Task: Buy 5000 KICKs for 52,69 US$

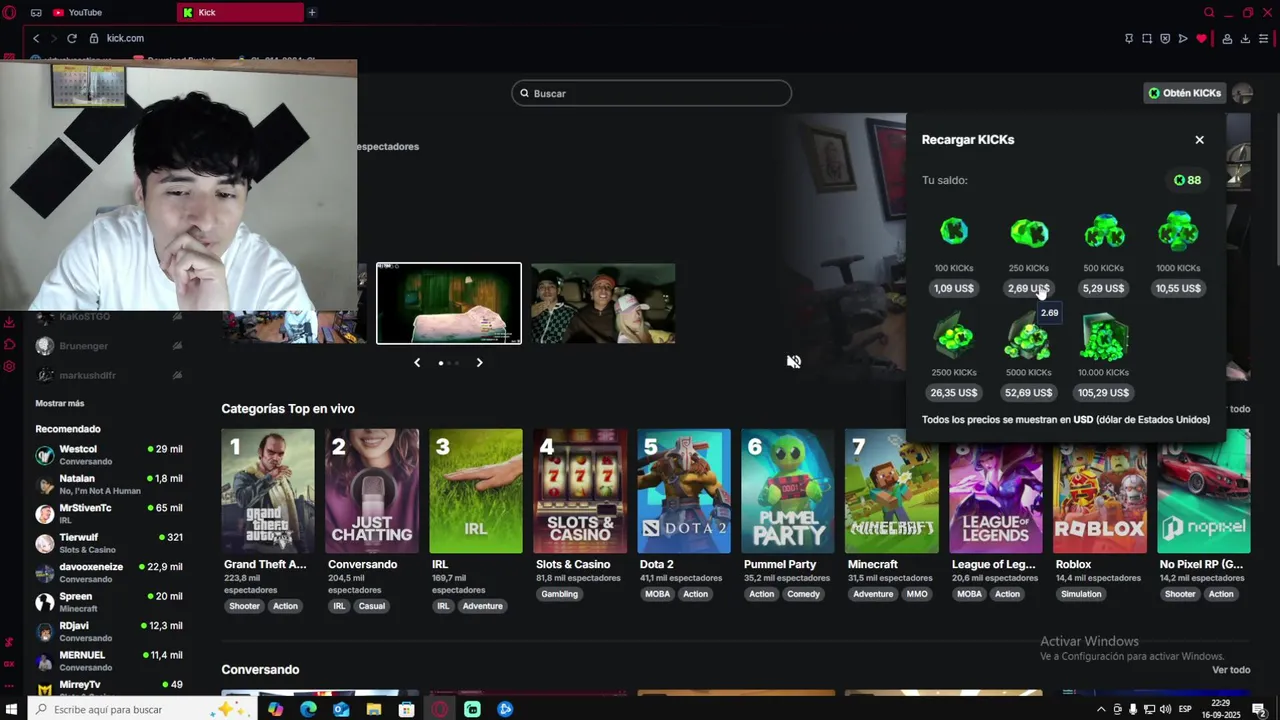Action: [1029, 393]
